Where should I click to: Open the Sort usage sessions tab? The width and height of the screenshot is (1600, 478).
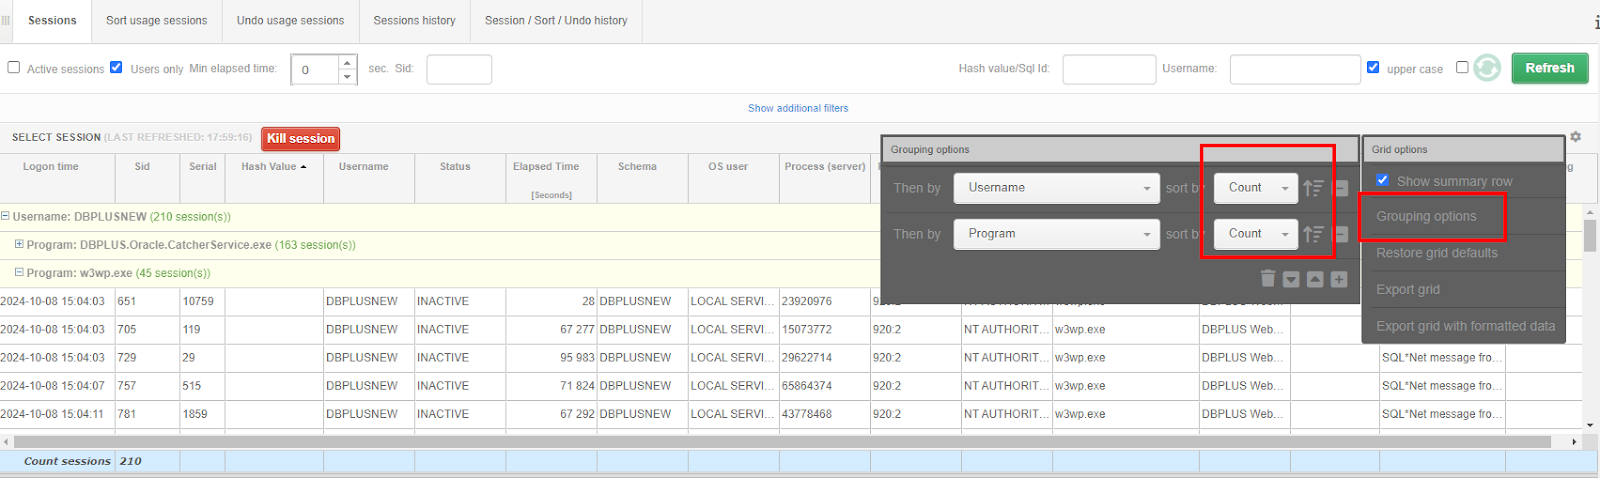point(157,20)
